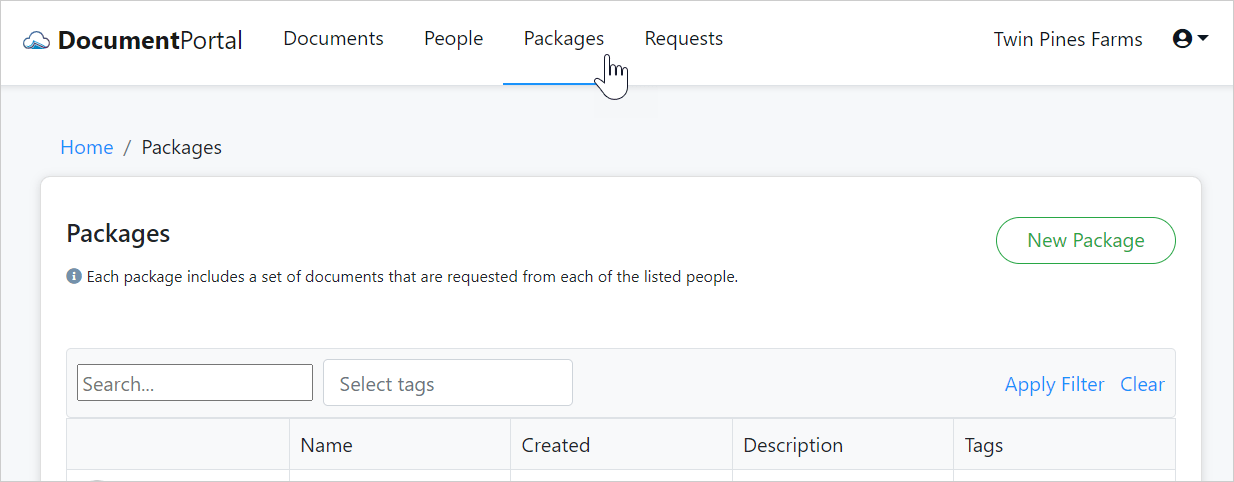Switch to the Requests nav tab
This screenshot has width=1234, height=482.
click(x=683, y=39)
